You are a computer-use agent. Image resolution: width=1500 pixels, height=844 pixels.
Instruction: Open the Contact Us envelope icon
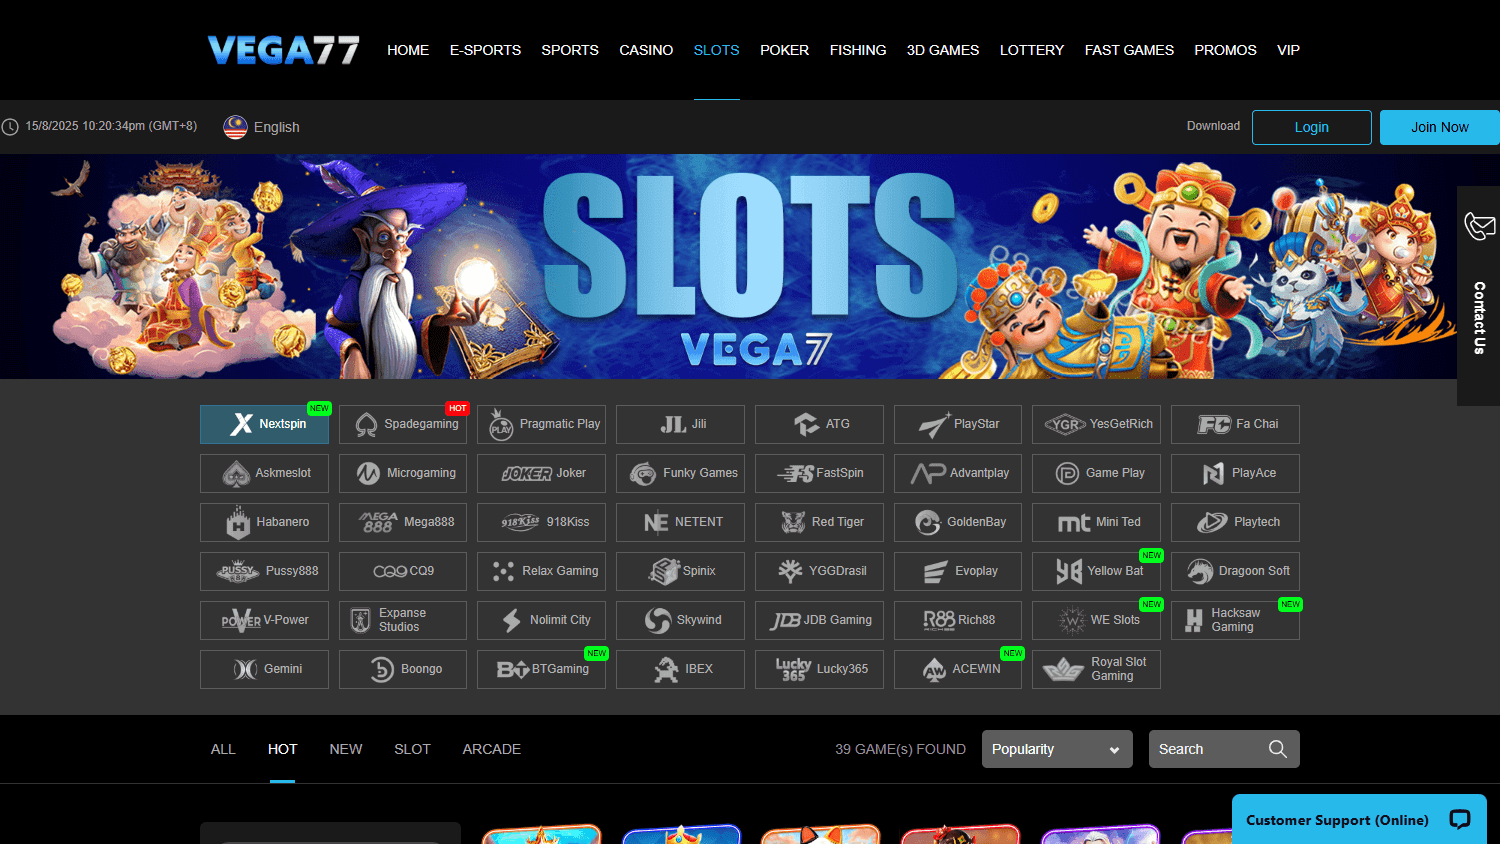[x=1479, y=226]
